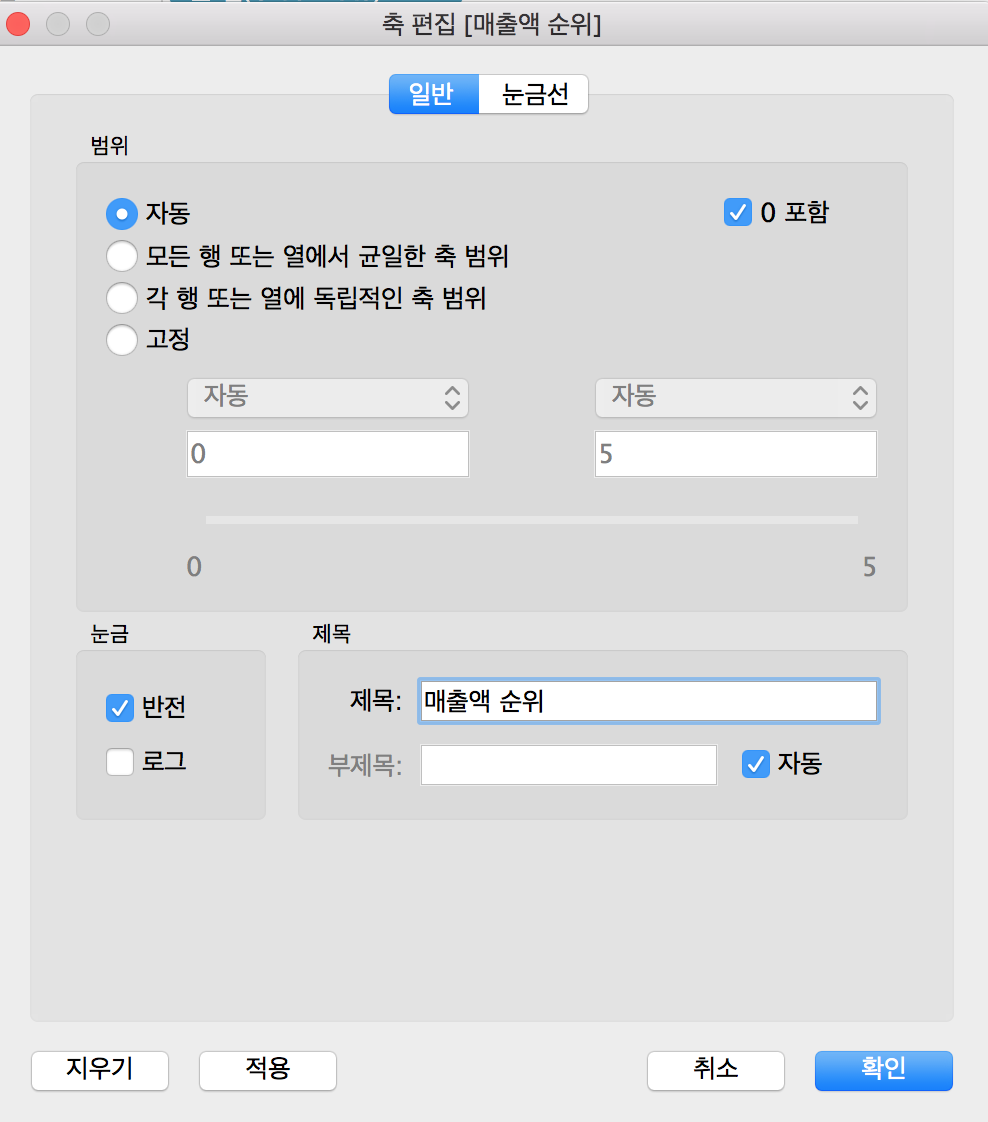The width and height of the screenshot is (988, 1122).
Task: Uncheck the 자동 subtitle checkbox
Action: tap(755, 764)
